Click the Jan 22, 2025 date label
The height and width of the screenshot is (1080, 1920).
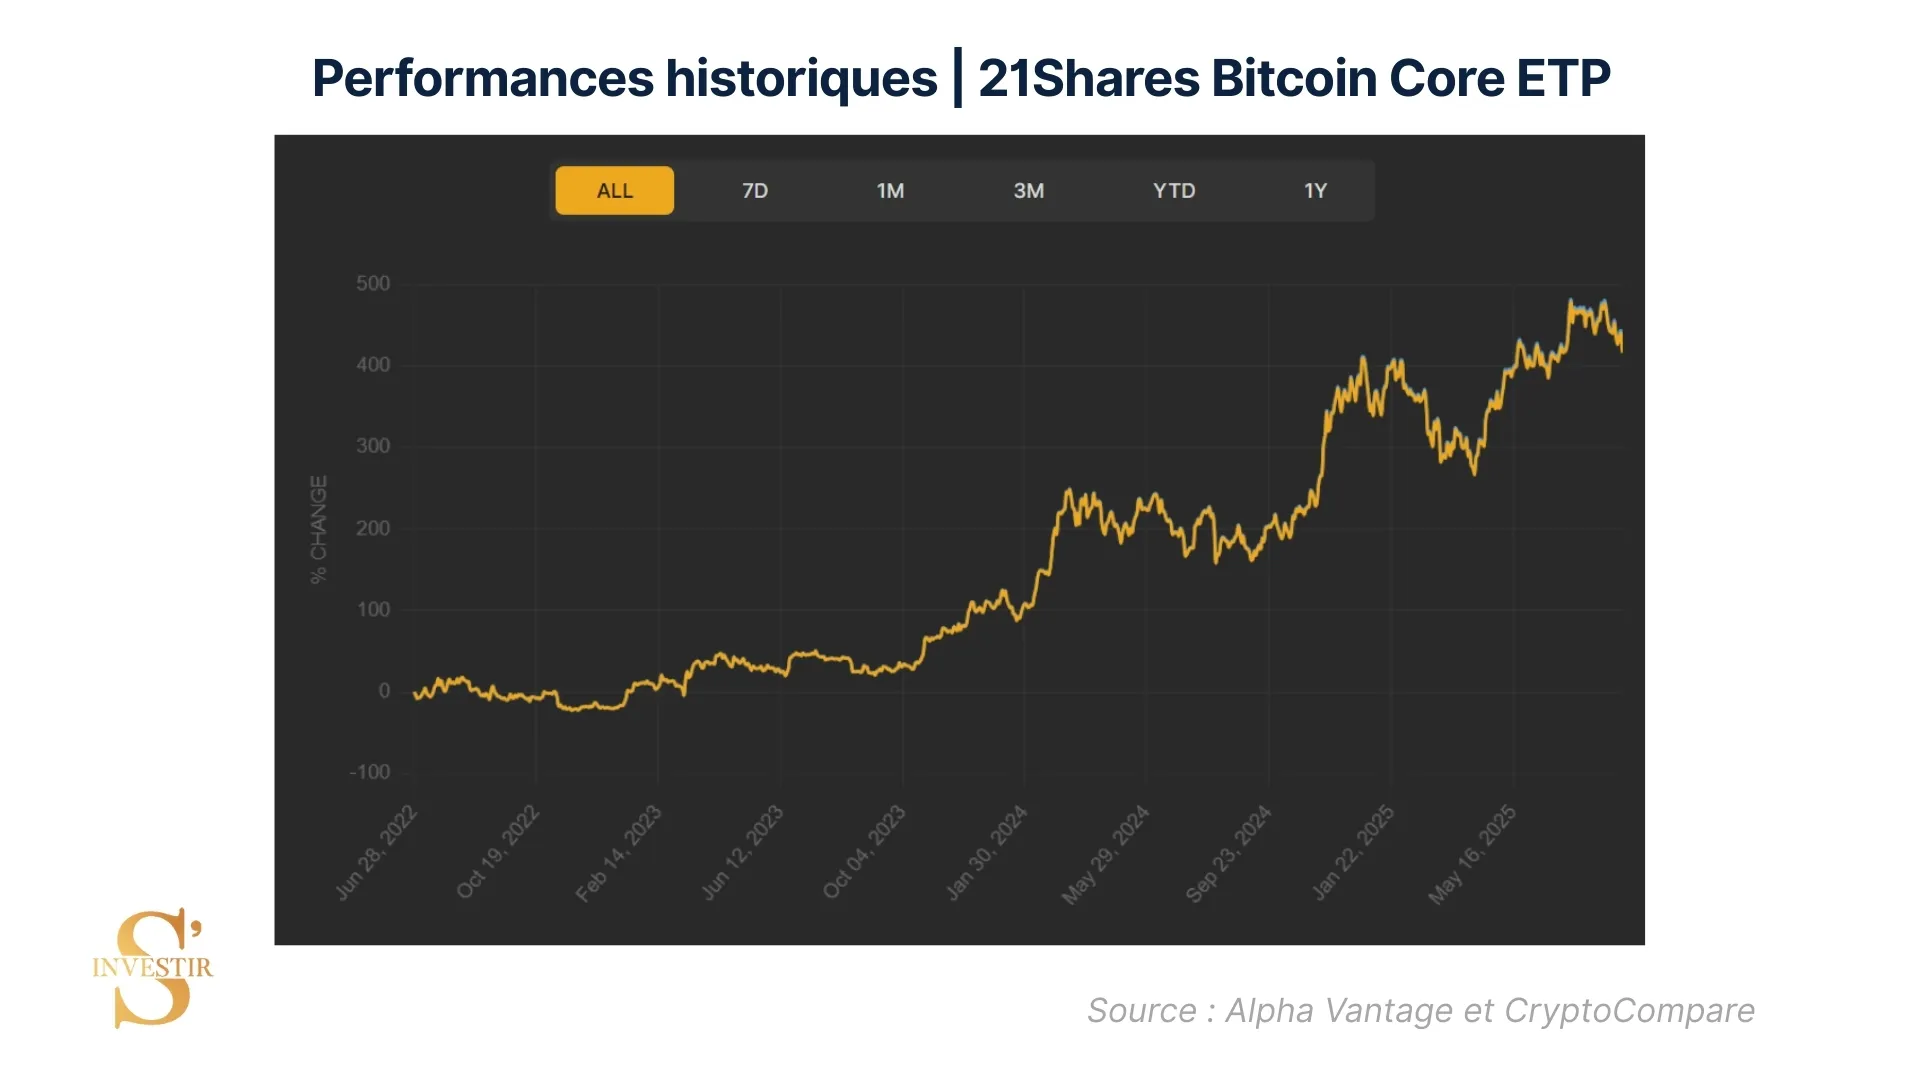pyautogui.click(x=1353, y=853)
